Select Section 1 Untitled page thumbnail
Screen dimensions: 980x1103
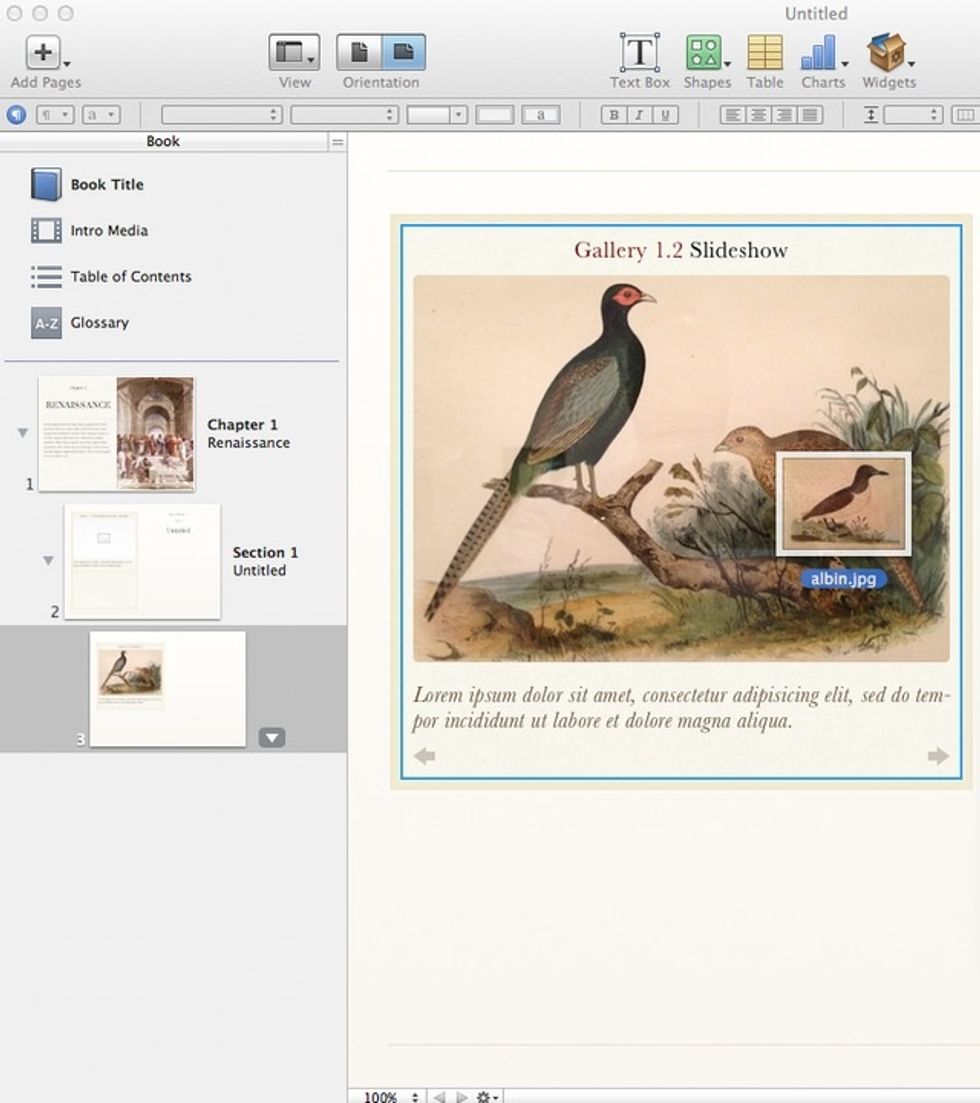tap(142, 561)
